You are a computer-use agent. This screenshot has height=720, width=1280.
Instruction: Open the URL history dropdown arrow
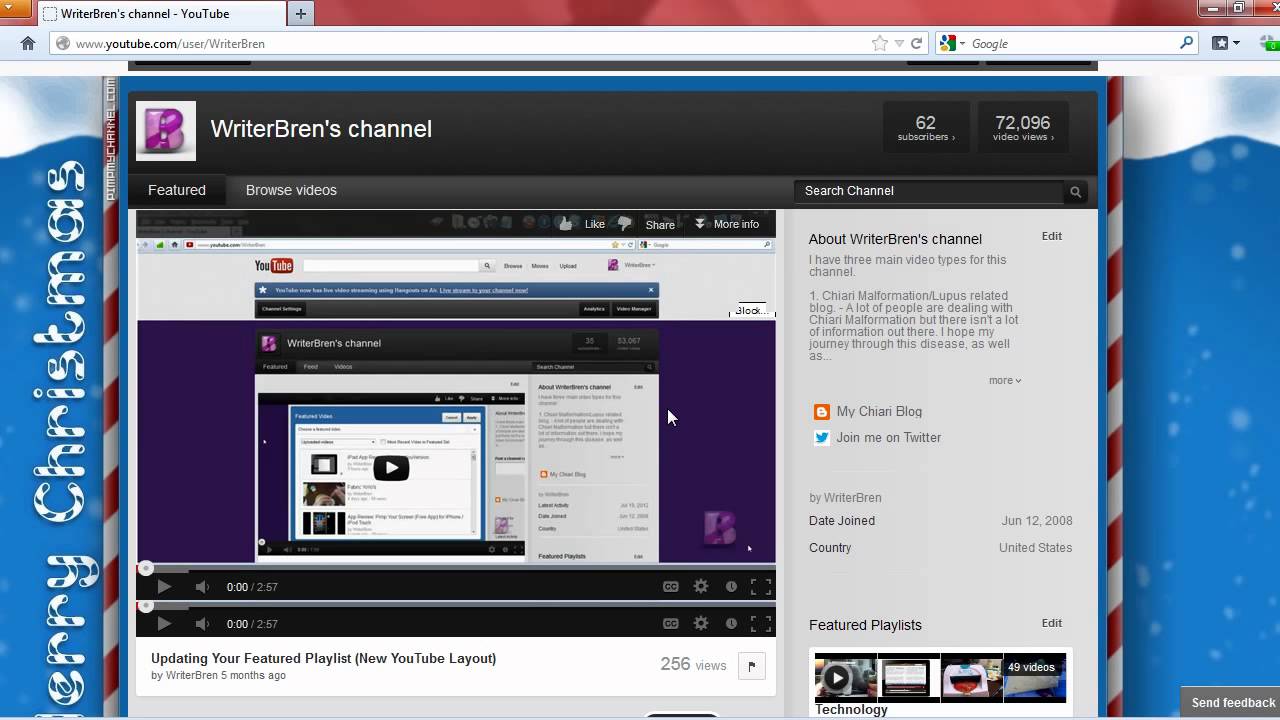899,44
